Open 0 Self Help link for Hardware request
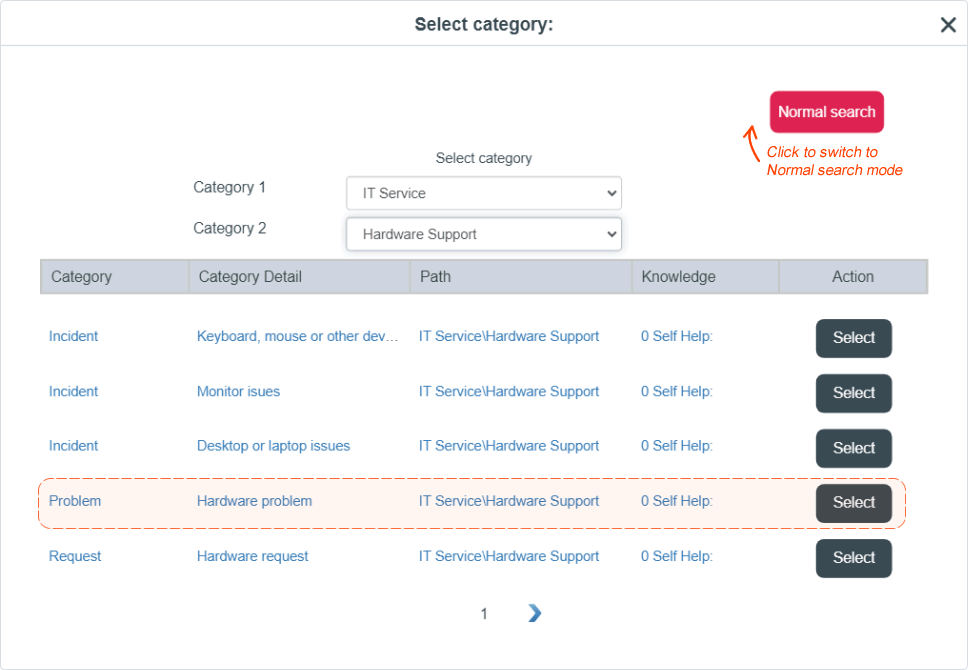Viewport: 968px width, 670px height. pos(677,556)
